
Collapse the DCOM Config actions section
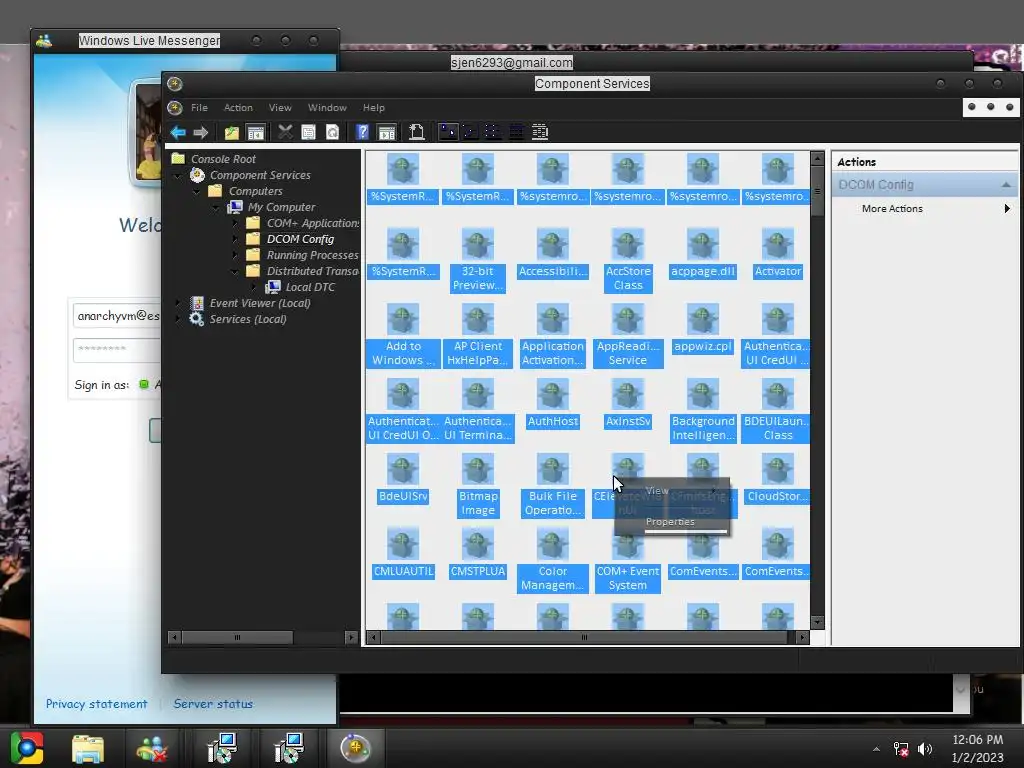coord(1006,185)
